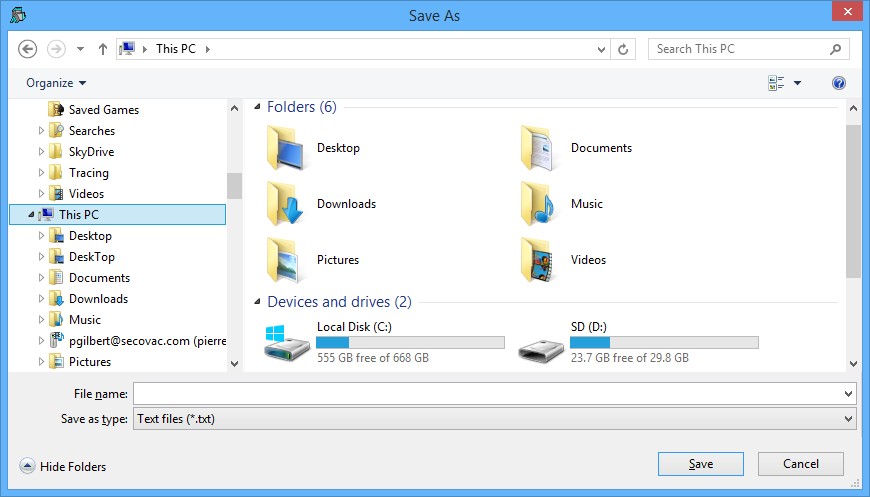The image size is (870, 497).
Task: Click the main pane scrollbar down arrow
Action: [853, 364]
